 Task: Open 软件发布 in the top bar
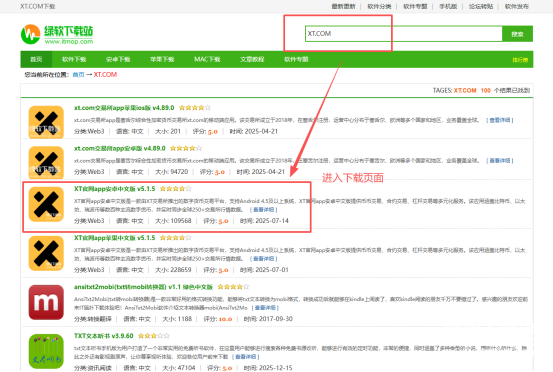[x=517, y=6]
